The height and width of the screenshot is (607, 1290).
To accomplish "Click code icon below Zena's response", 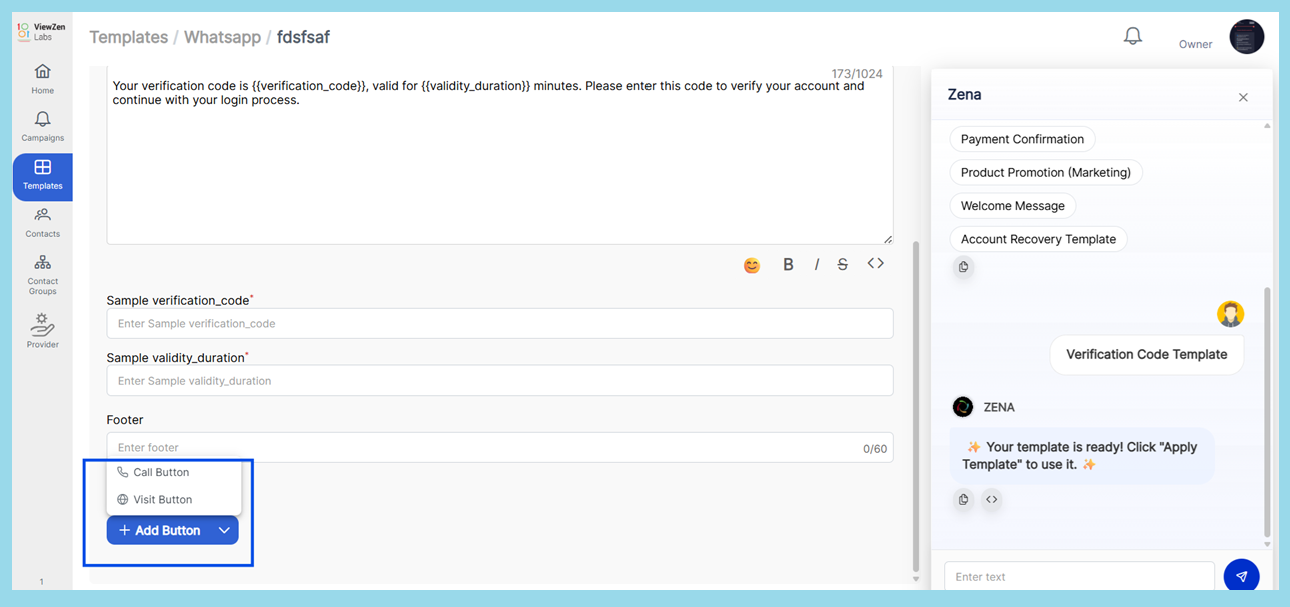I will (x=991, y=499).
